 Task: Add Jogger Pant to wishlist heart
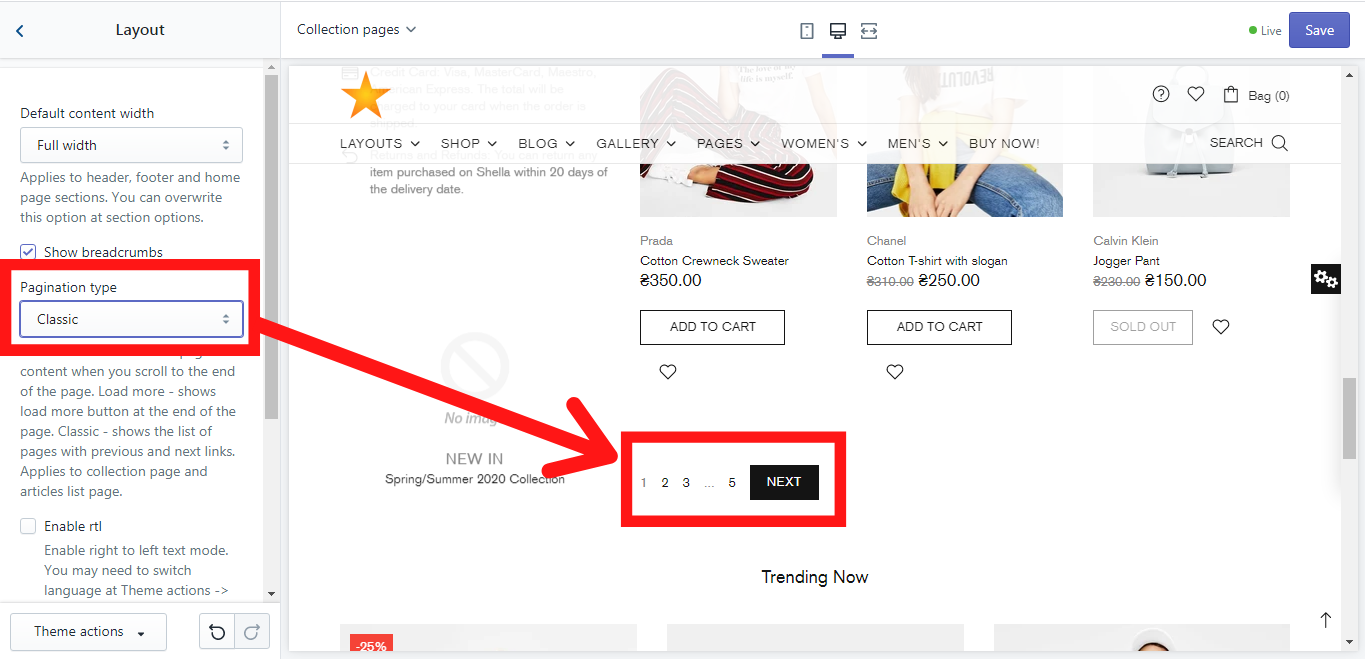(x=1221, y=327)
